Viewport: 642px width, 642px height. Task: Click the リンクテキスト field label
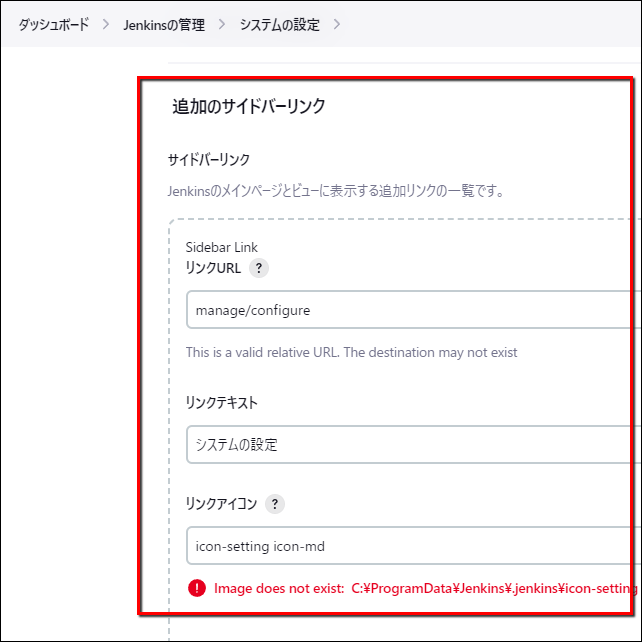click(x=222, y=402)
